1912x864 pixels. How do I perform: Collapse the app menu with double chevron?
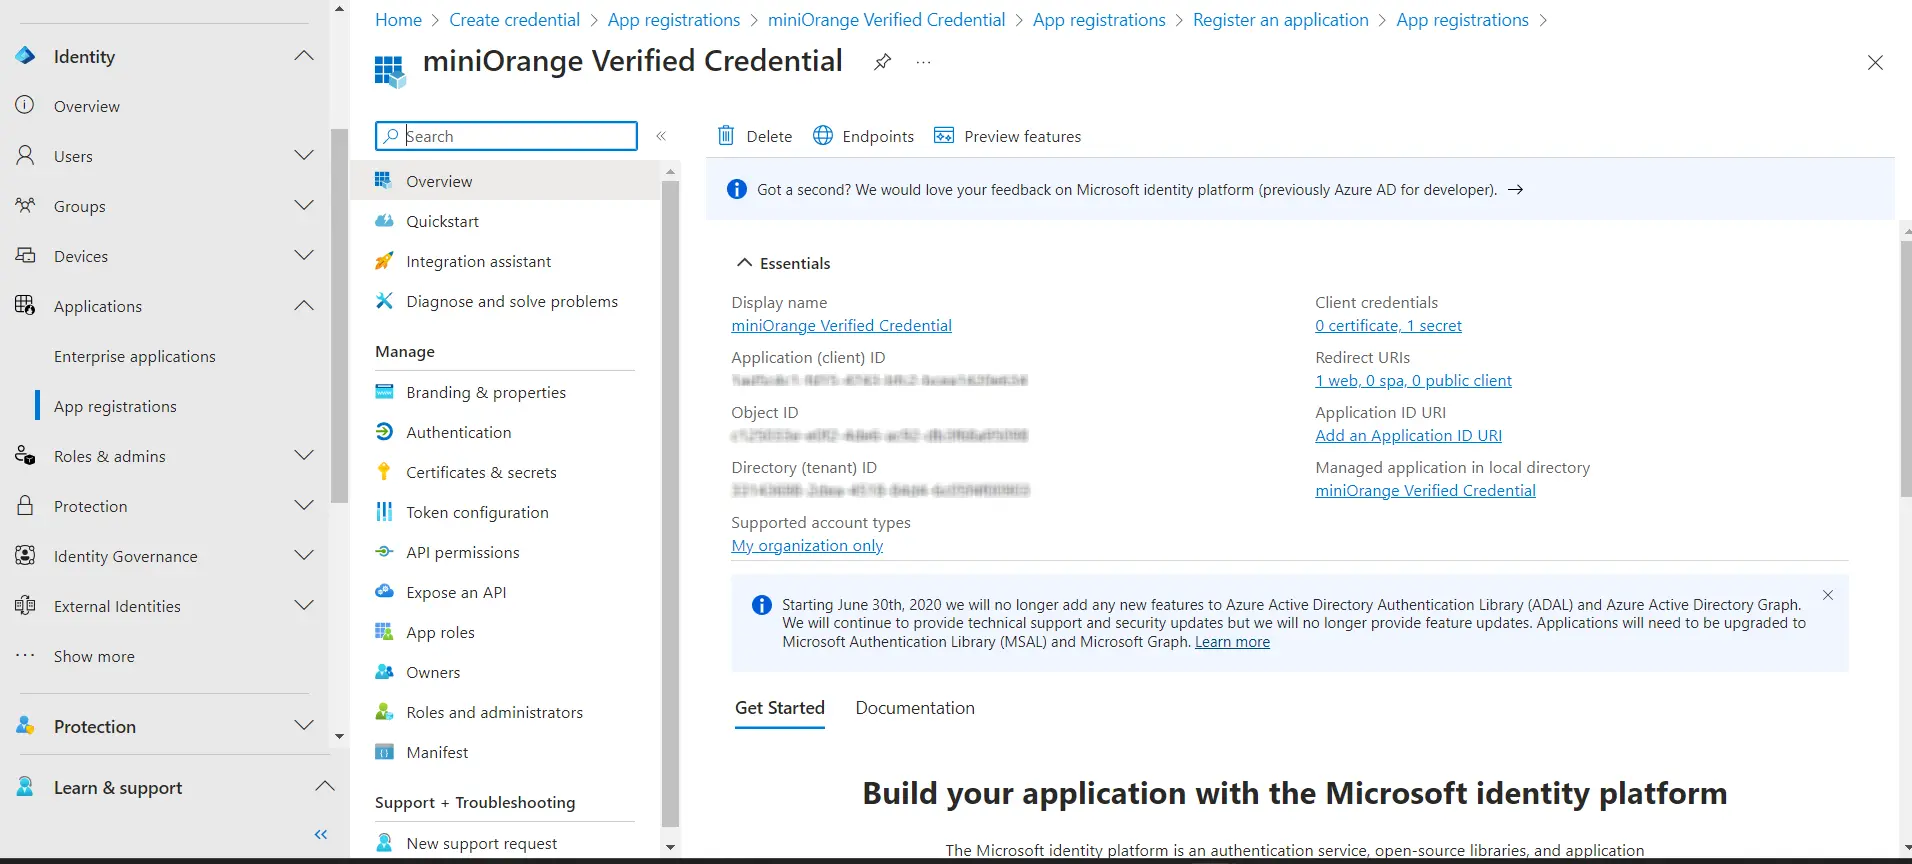[x=661, y=136]
